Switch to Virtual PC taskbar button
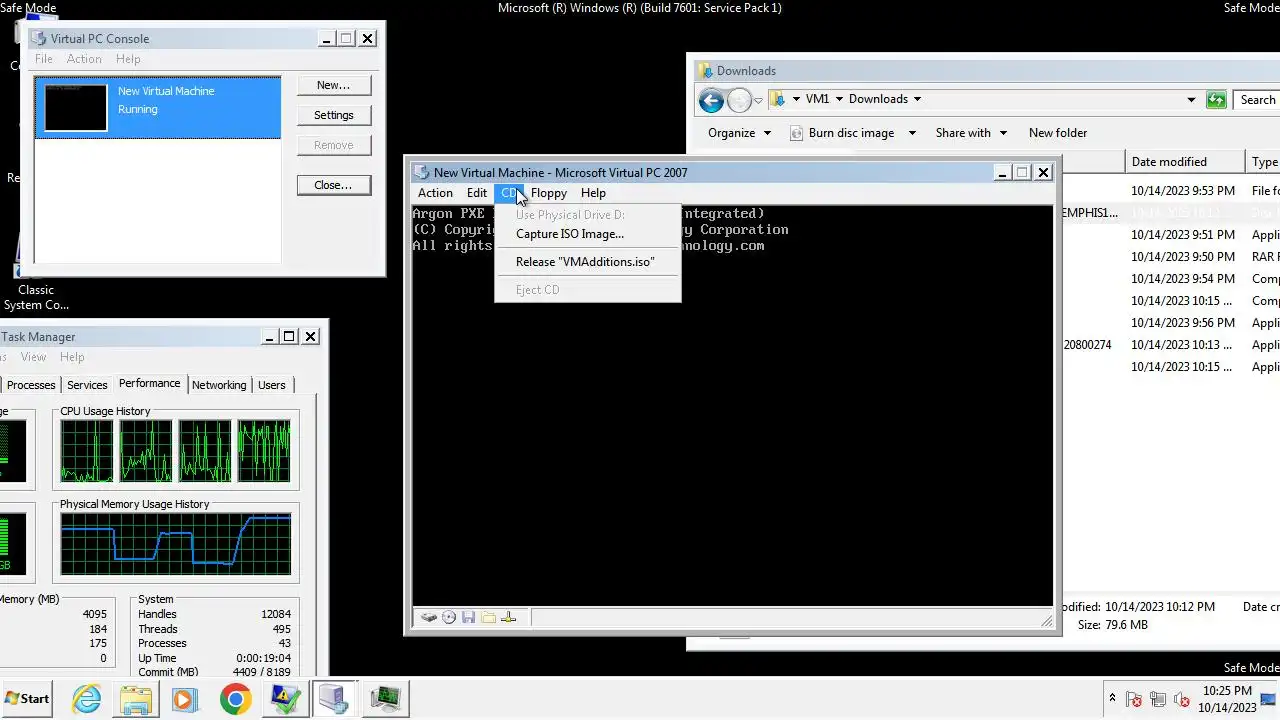This screenshot has width=1280, height=720. (x=334, y=699)
